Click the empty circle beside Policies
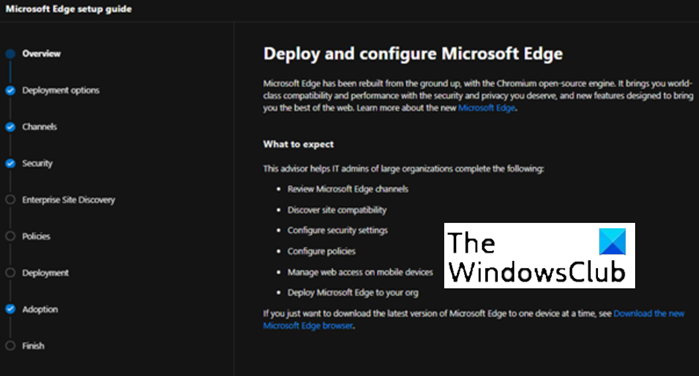The height and width of the screenshot is (376, 699). [x=10, y=236]
